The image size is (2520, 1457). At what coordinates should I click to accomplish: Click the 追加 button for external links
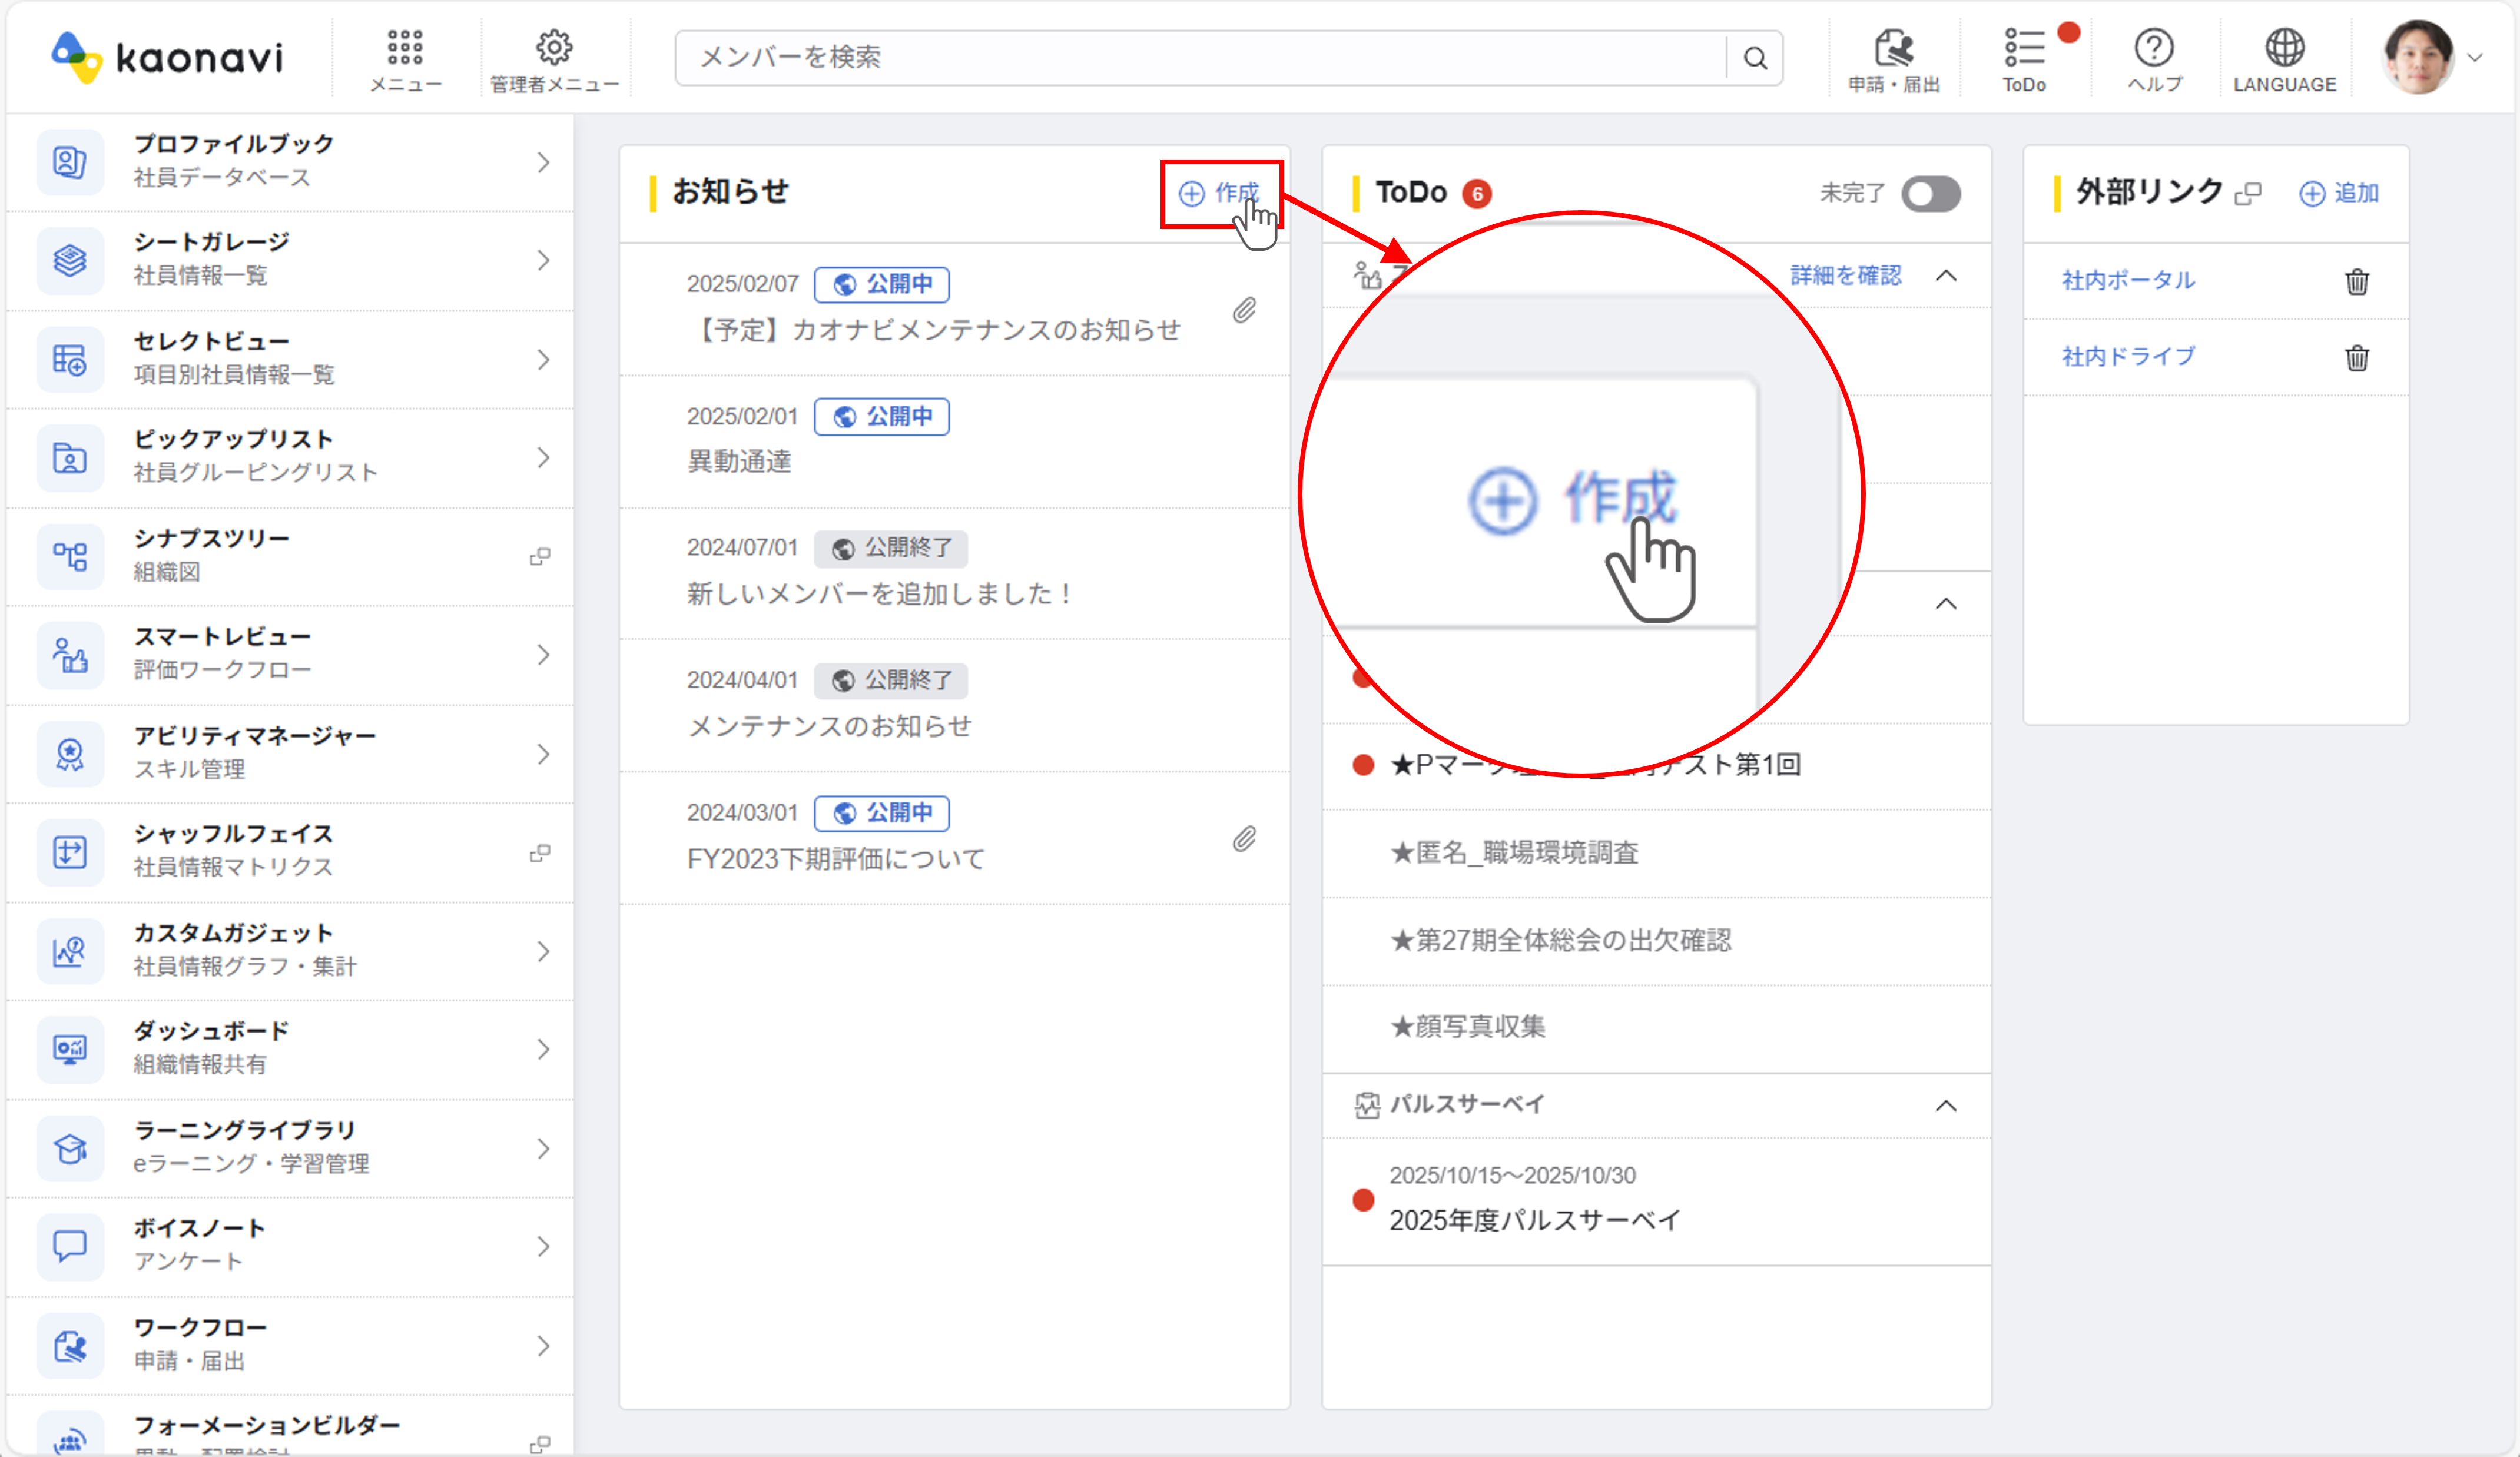2339,193
